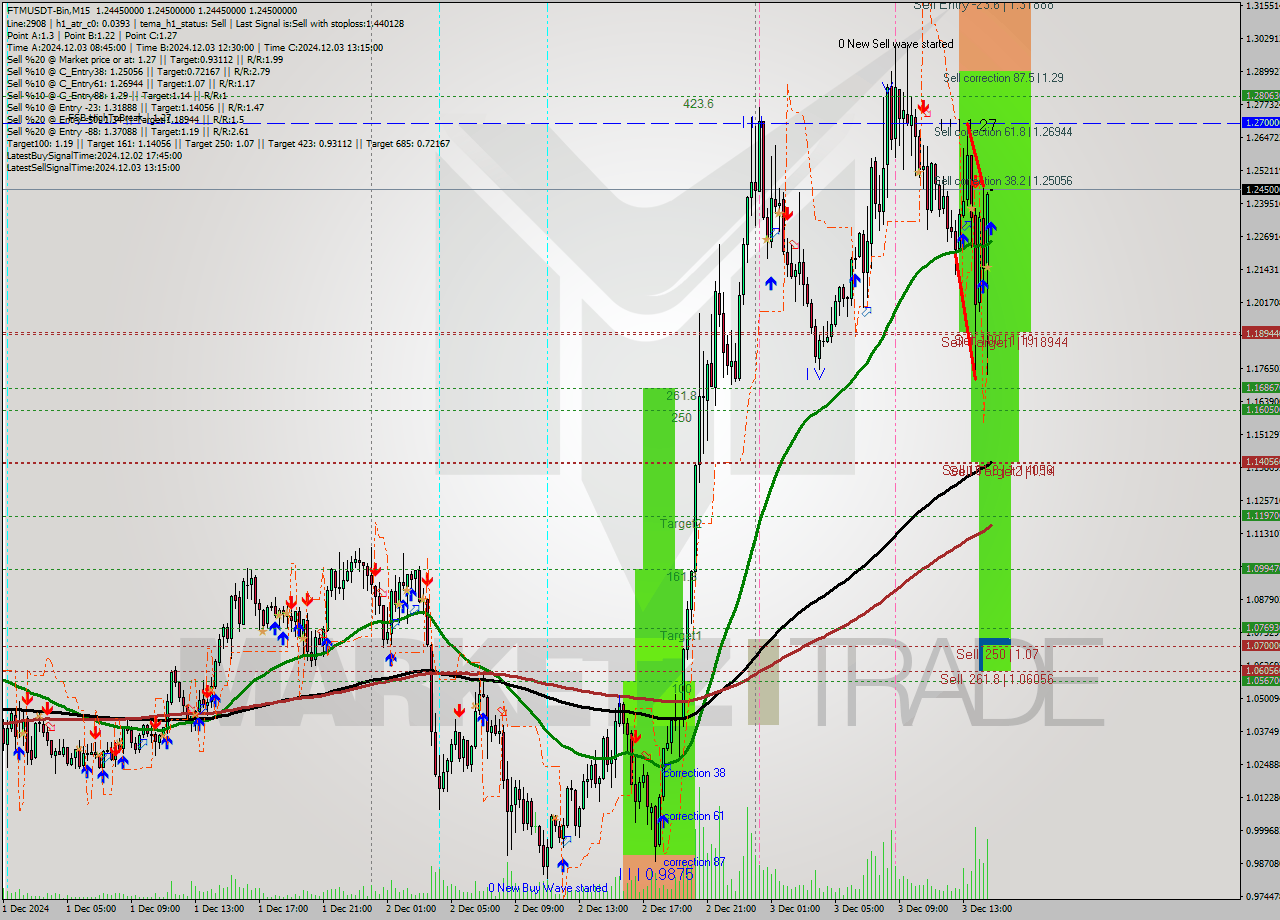
Task: Click the 'Sell 250 | 1.07' label
Action: click(997, 654)
